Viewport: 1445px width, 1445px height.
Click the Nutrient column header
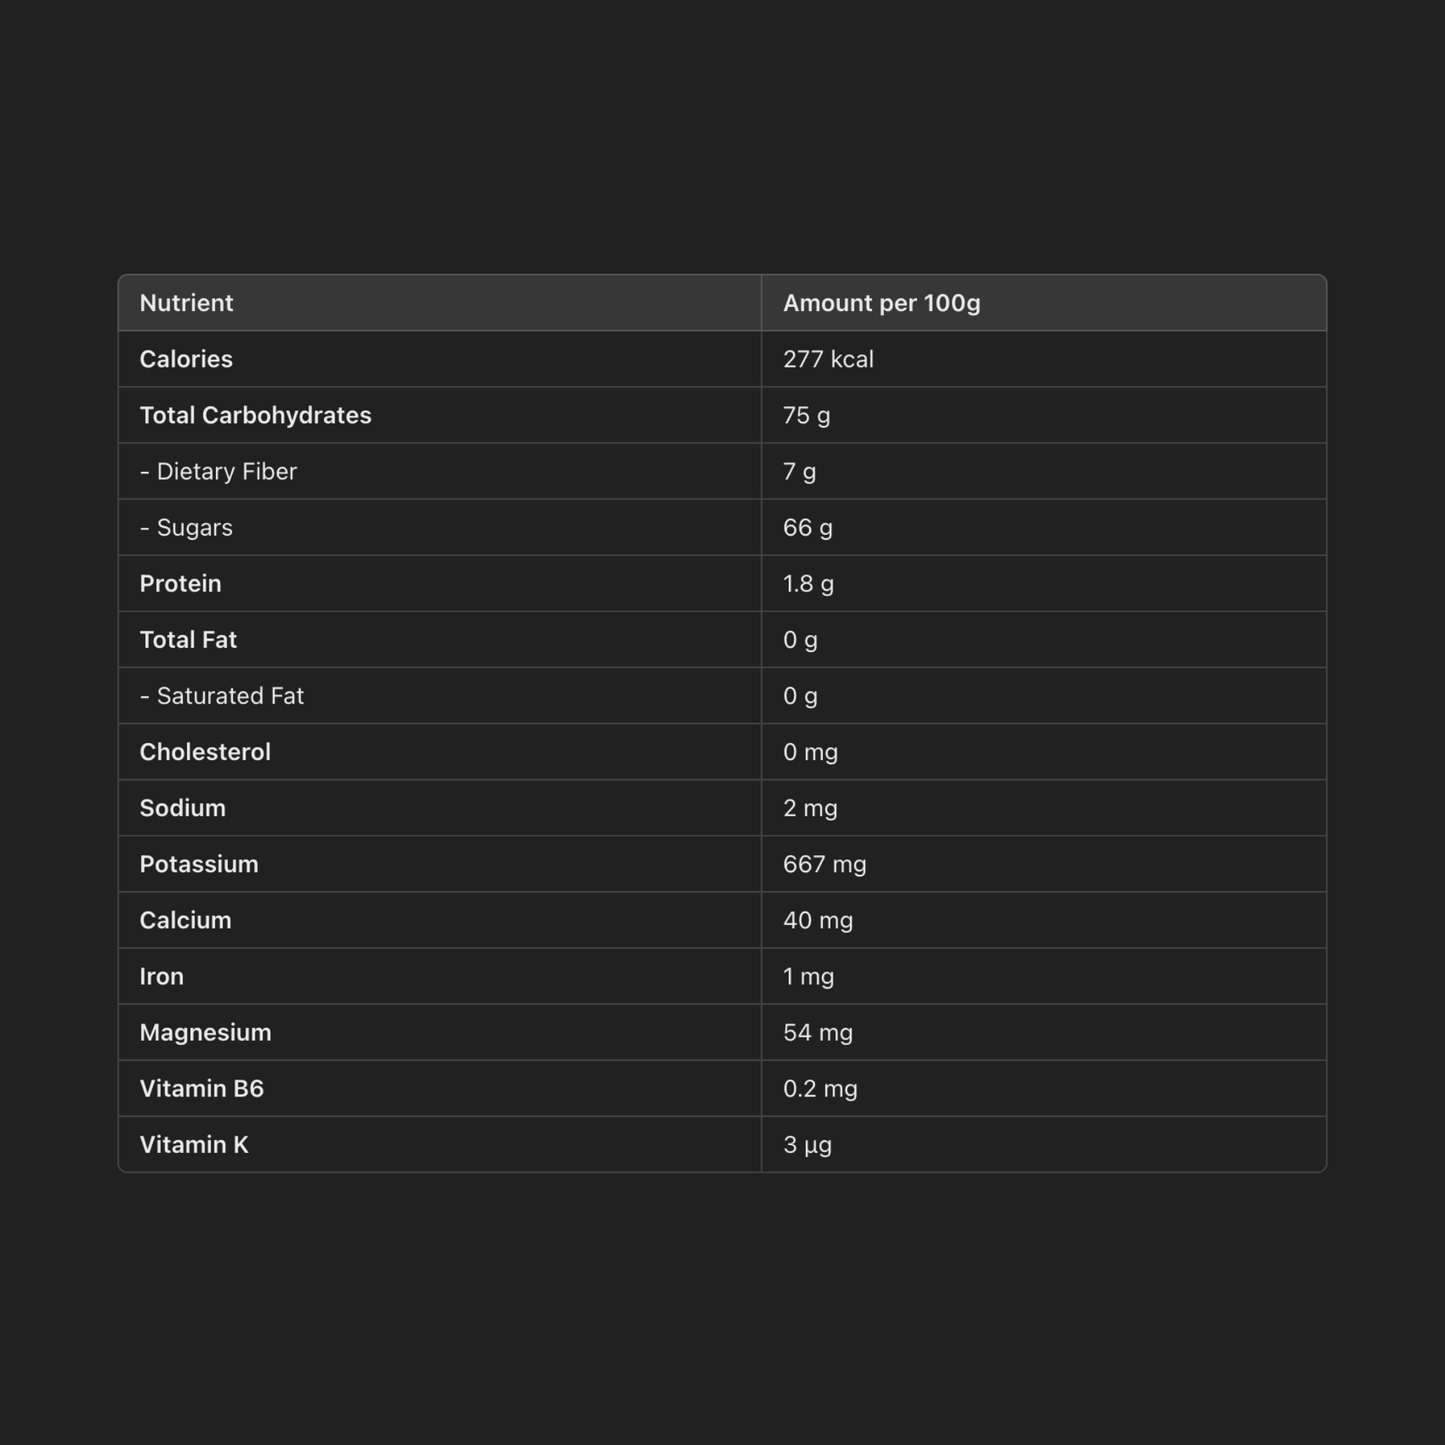[186, 303]
